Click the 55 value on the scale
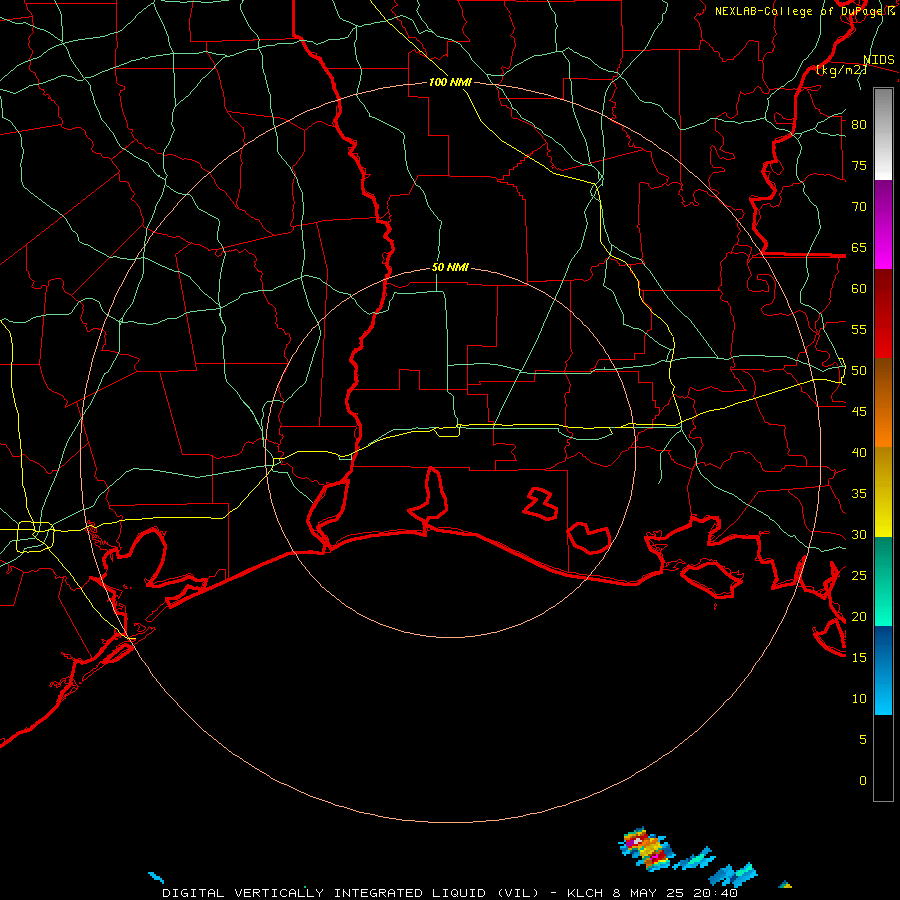Screen dimensions: 900x900 (859, 329)
